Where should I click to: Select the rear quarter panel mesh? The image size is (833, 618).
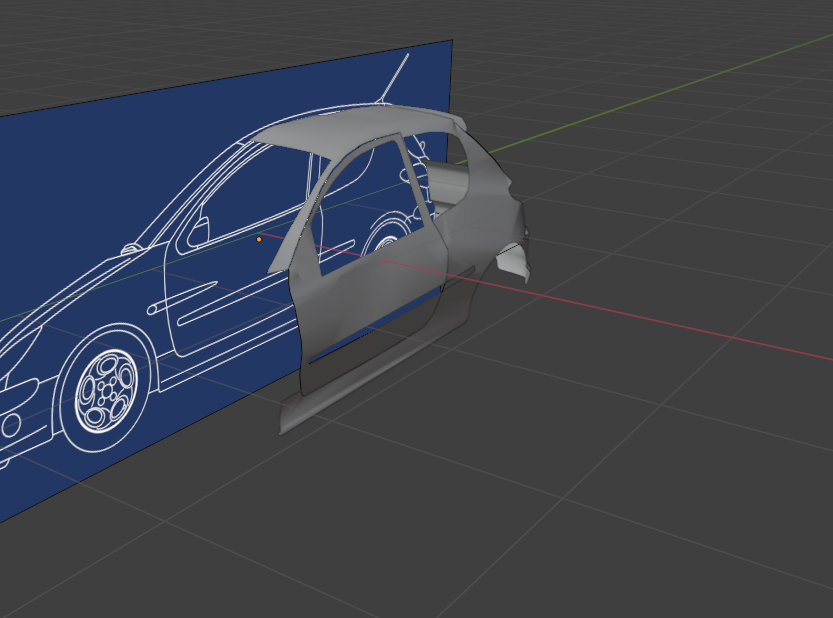point(483,213)
